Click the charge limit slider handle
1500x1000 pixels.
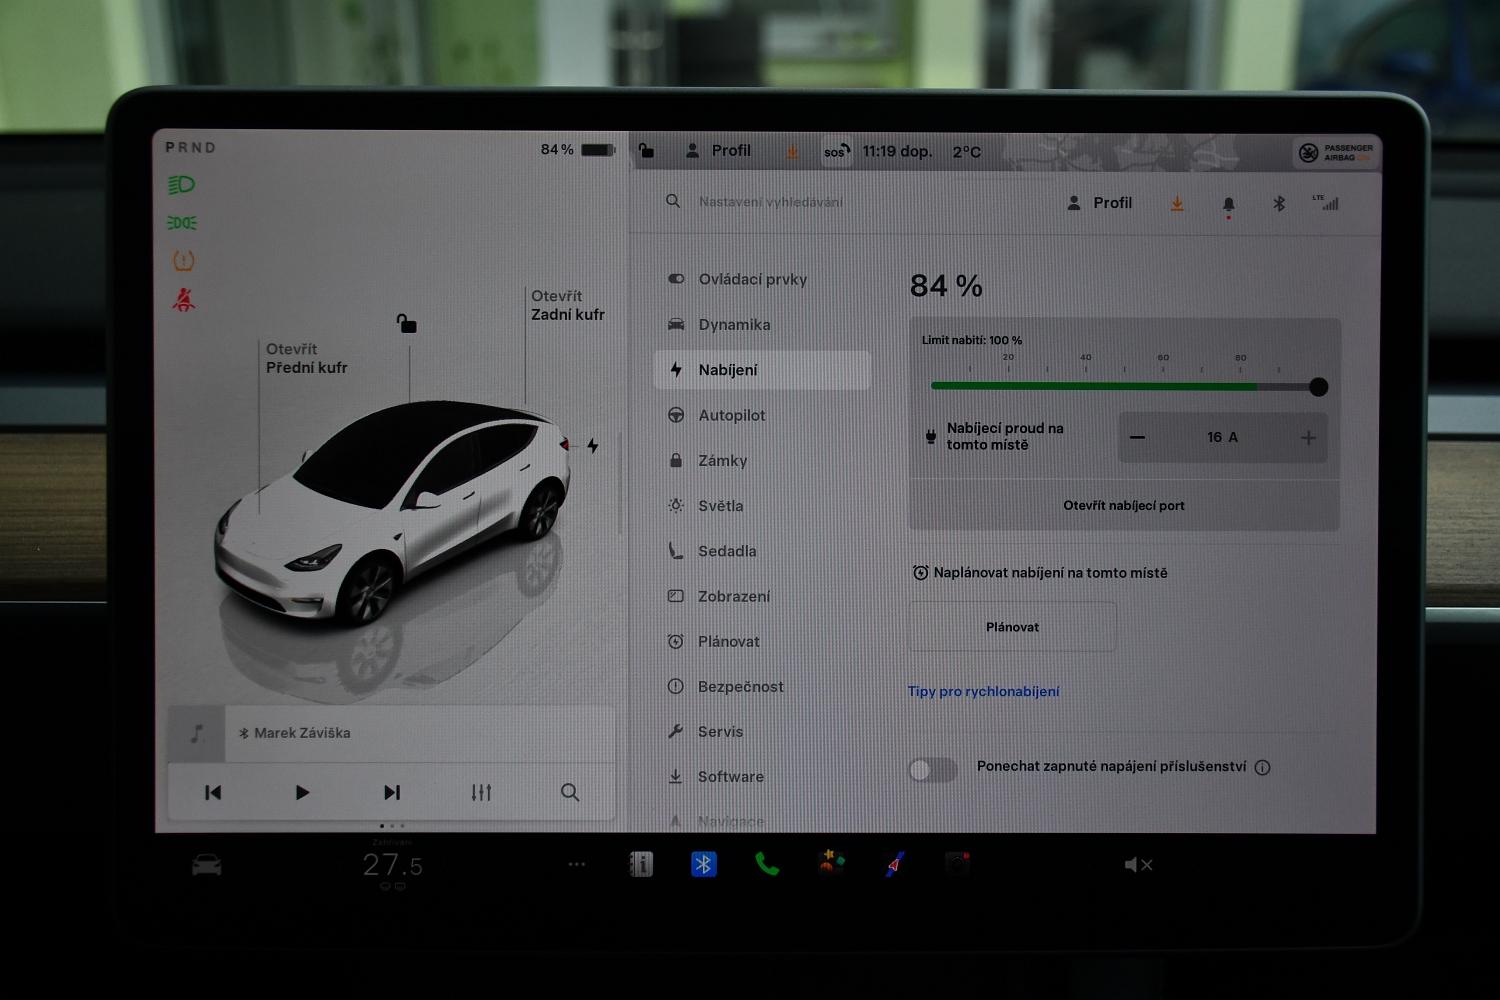[1318, 387]
